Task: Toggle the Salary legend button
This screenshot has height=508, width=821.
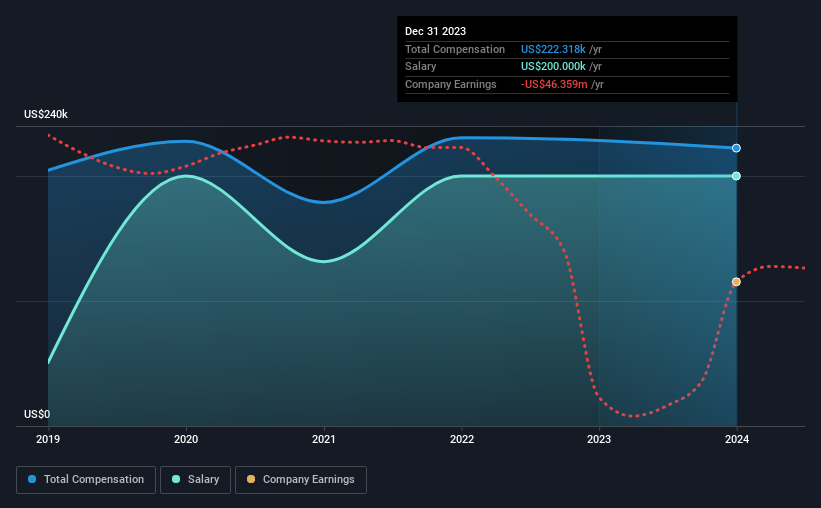Action: pos(195,480)
